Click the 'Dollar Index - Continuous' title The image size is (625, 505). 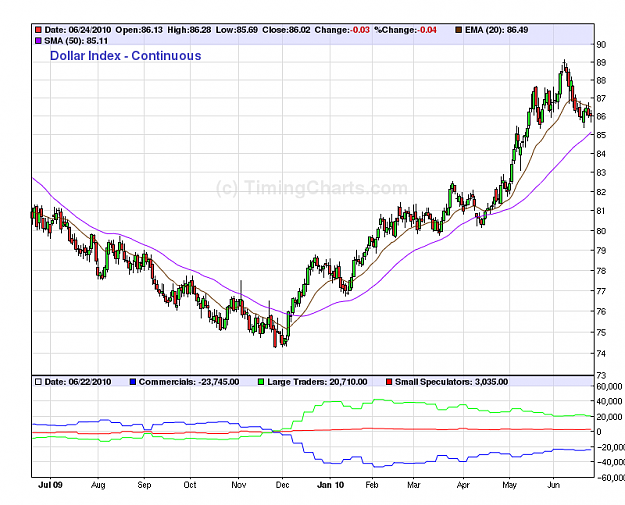(126, 56)
